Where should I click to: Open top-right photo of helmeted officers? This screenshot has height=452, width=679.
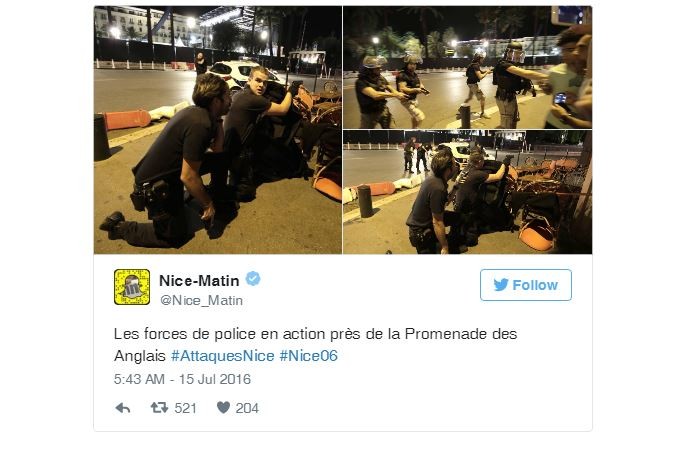[x=468, y=68]
